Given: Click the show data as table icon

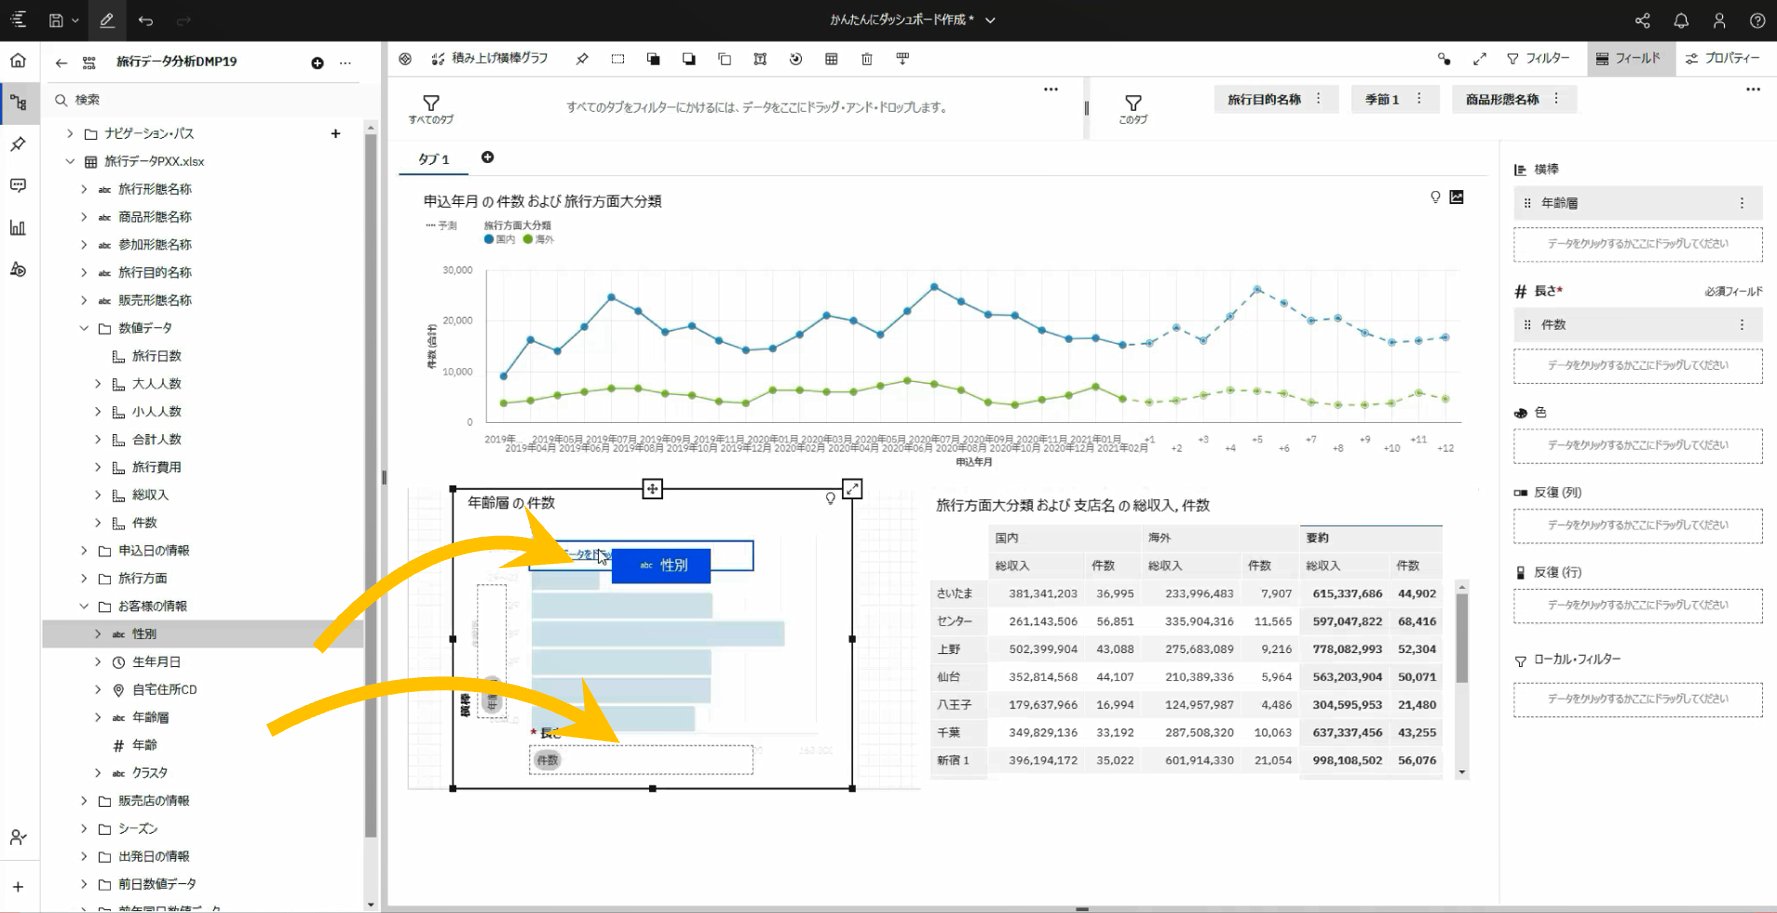Looking at the screenshot, I should tap(831, 59).
